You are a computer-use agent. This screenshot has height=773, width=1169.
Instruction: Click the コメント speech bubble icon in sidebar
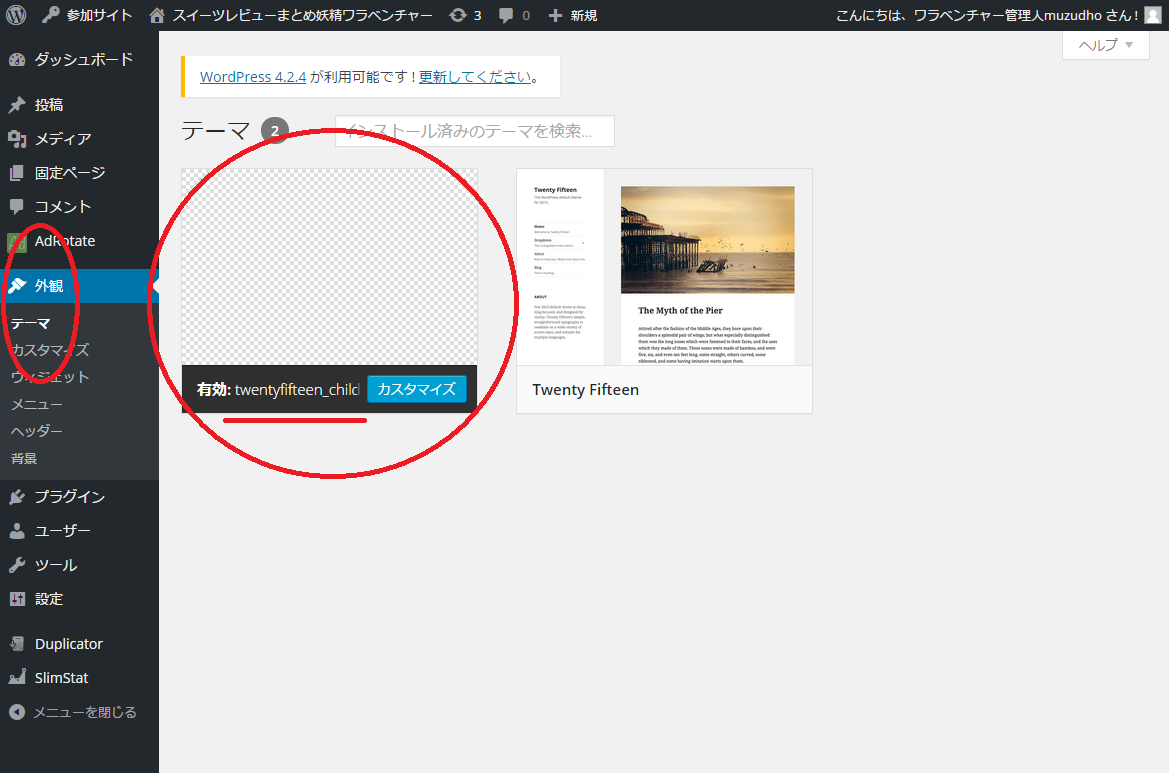pyautogui.click(x=17, y=206)
